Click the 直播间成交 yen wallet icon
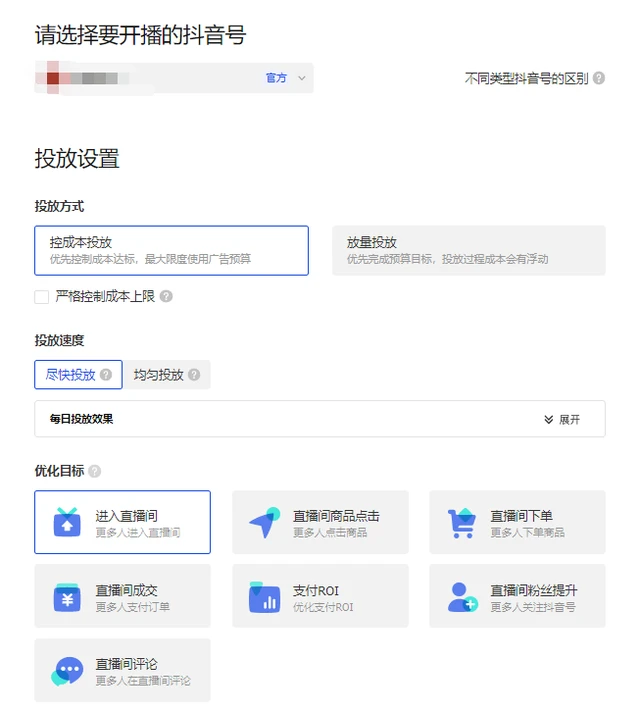 [x=67, y=597]
